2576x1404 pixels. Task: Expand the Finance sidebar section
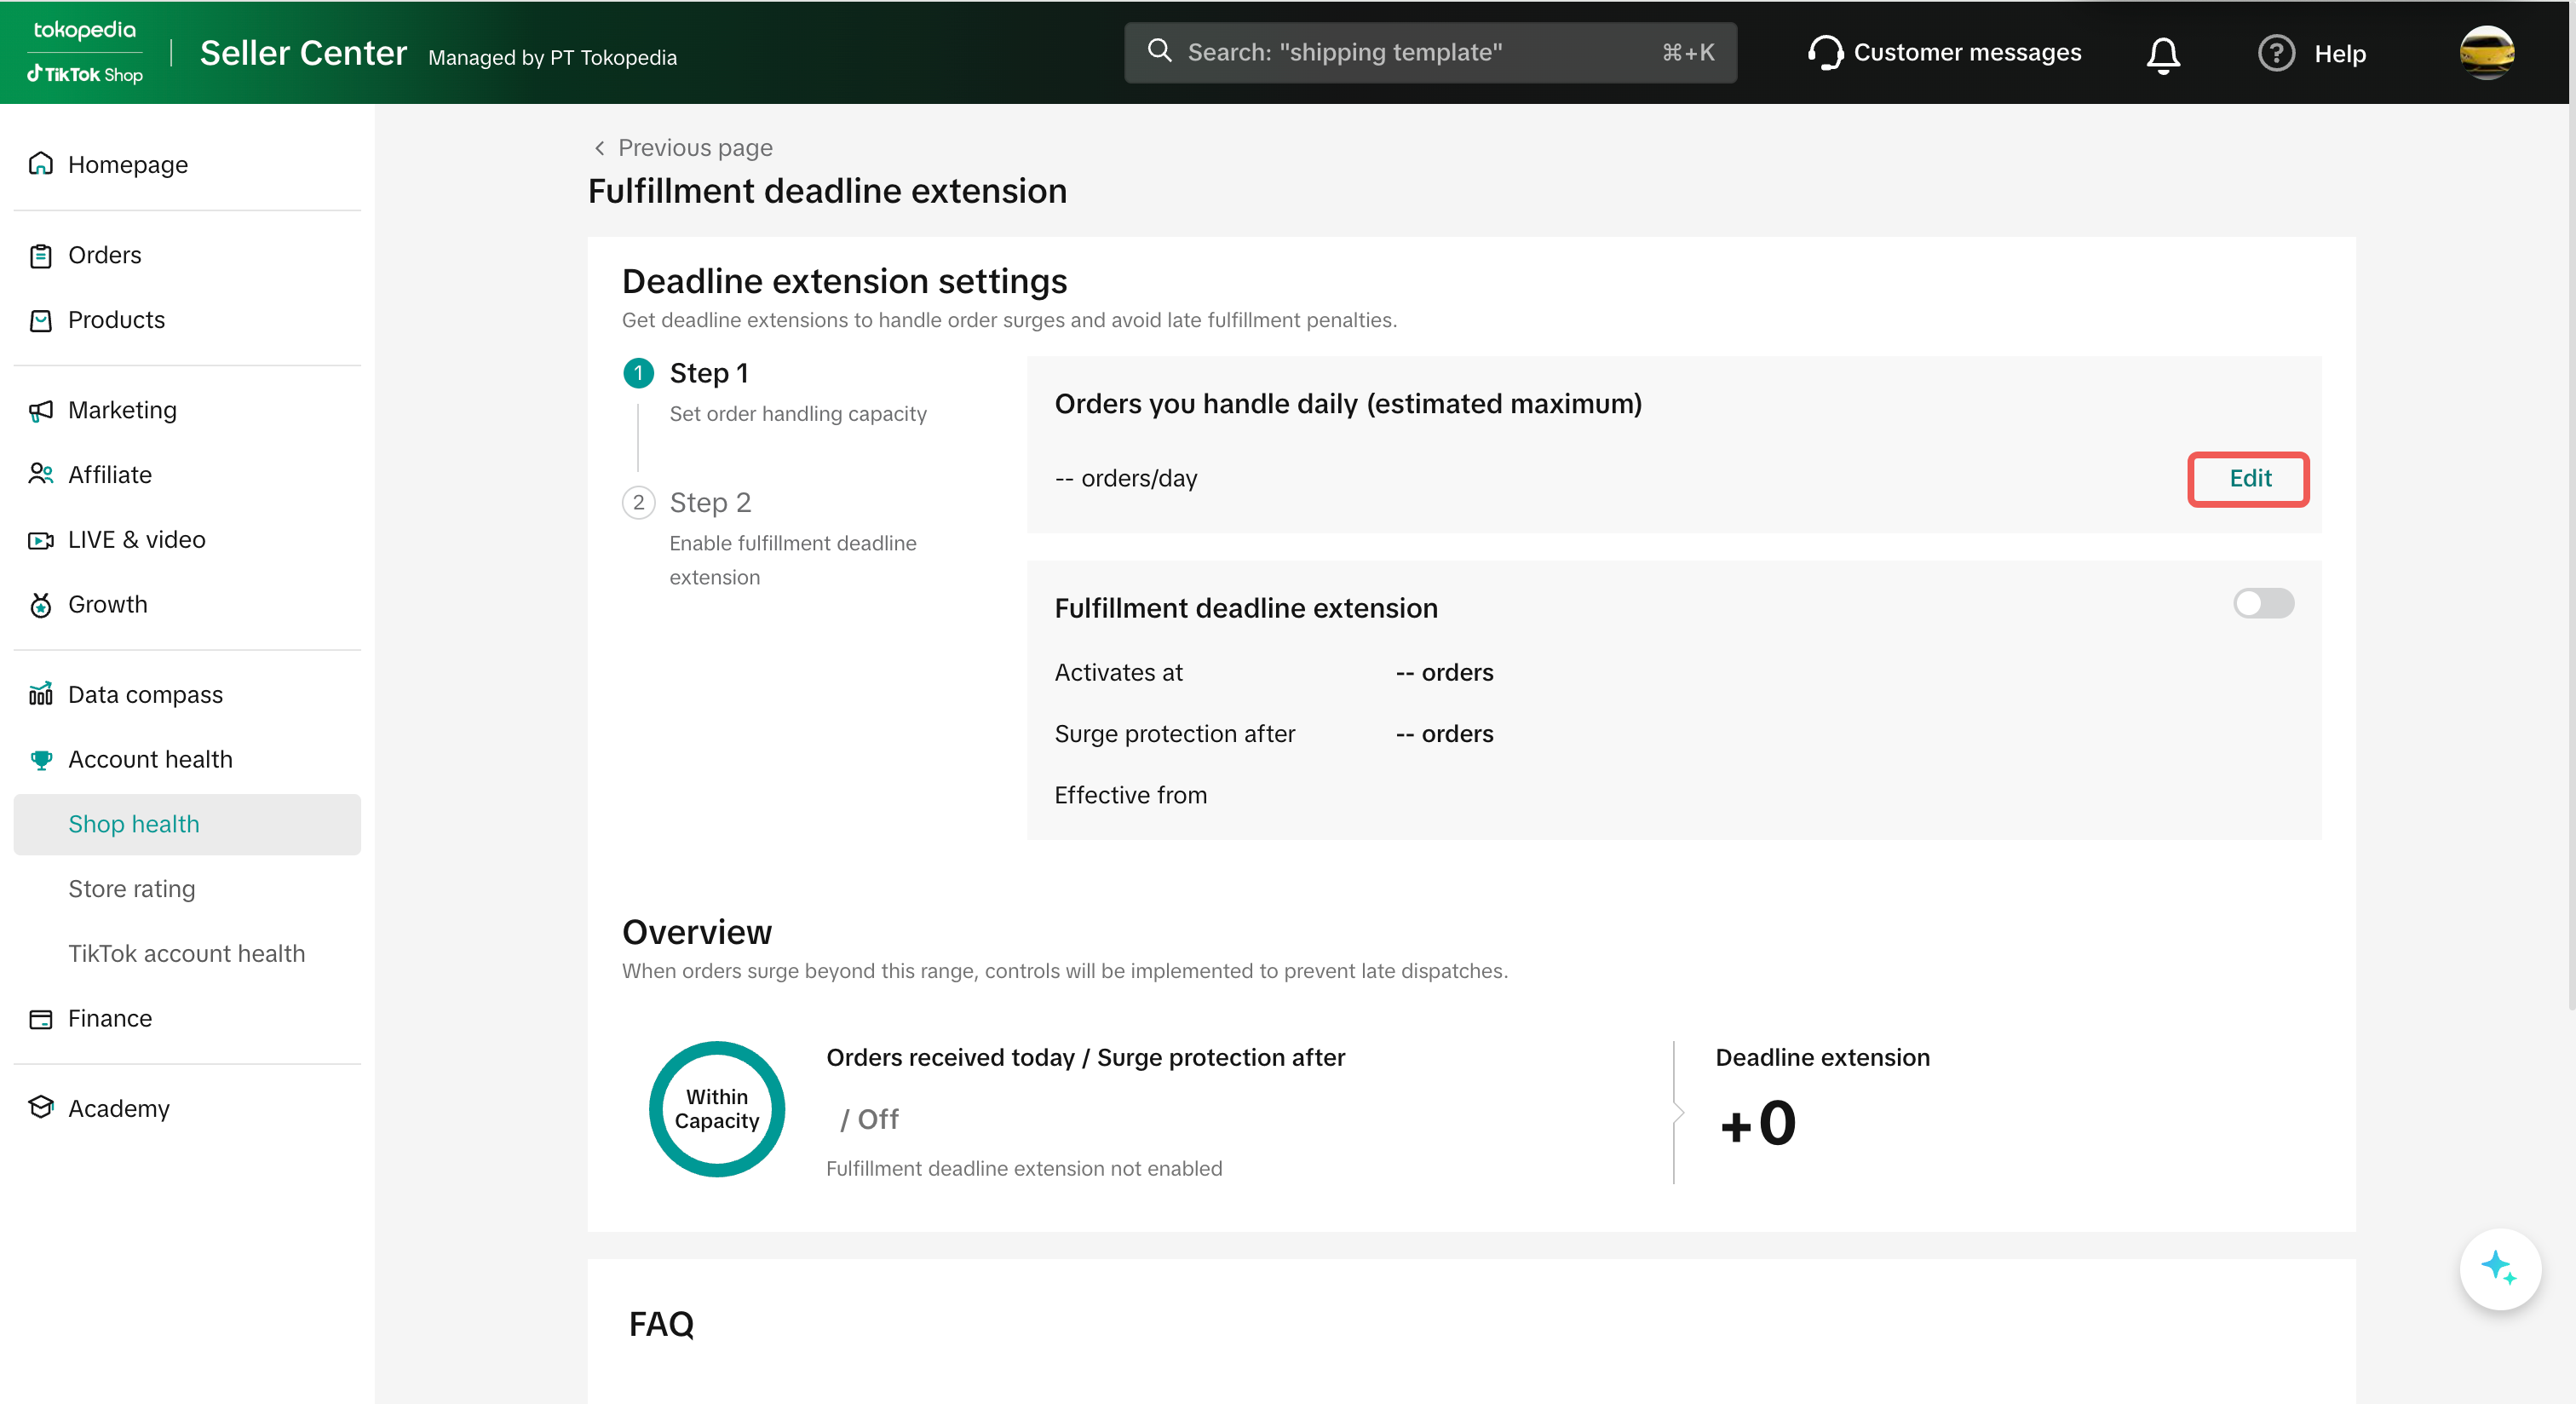pyautogui.click(x=110, y=1019)
